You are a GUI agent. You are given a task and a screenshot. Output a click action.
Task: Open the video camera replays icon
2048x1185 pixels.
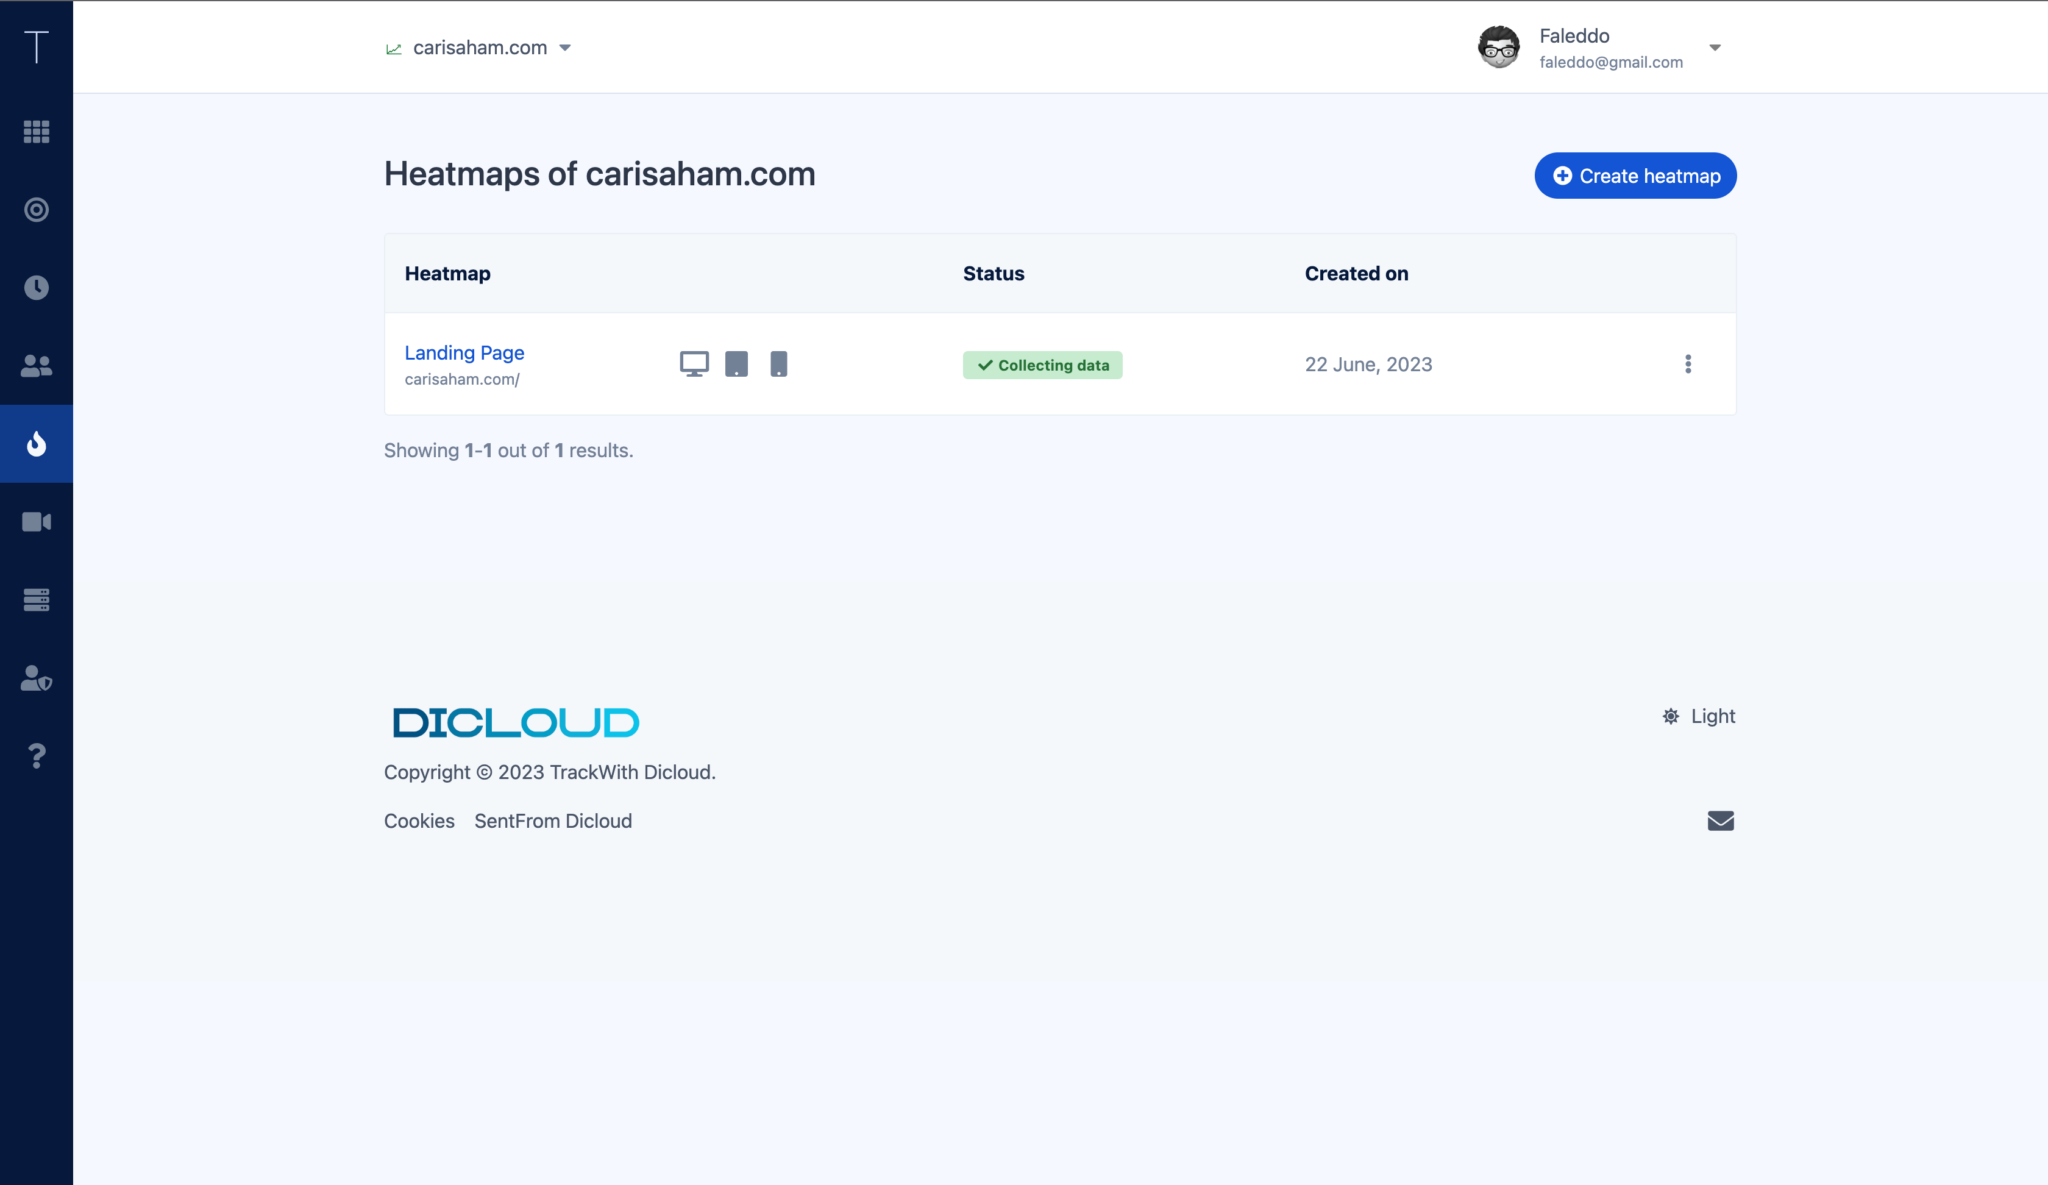pos(36,522)
